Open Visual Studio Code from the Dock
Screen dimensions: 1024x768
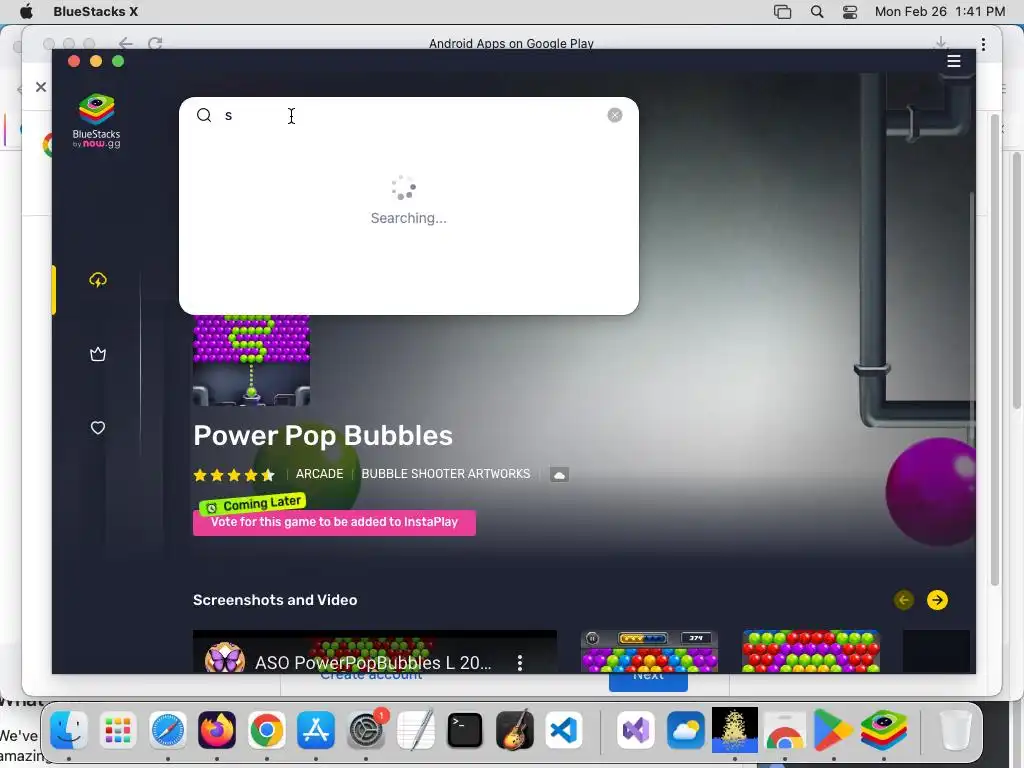[564, 730]
